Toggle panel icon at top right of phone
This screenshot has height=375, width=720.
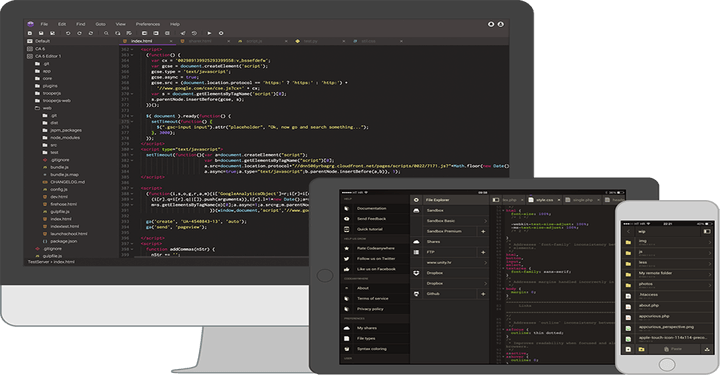click(x=707, y=231)
